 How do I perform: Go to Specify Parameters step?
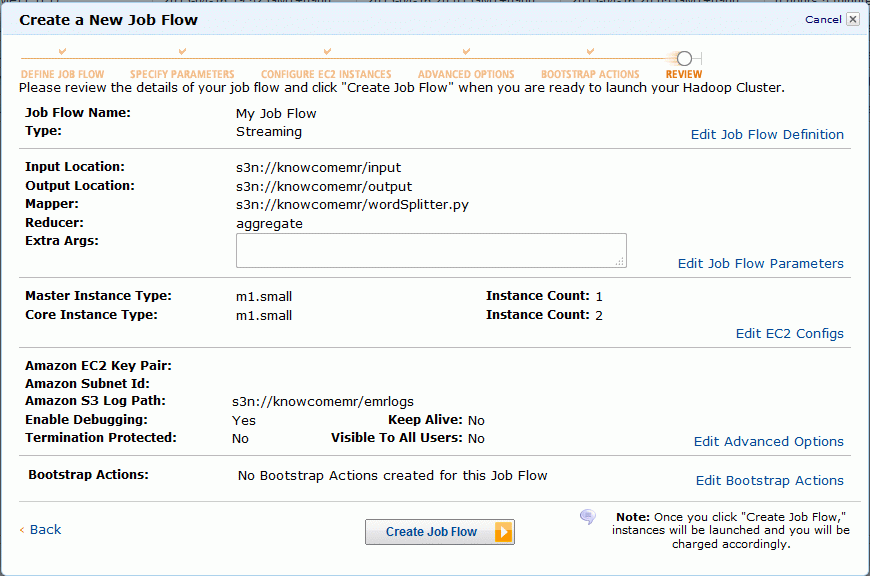pos(182,74)
